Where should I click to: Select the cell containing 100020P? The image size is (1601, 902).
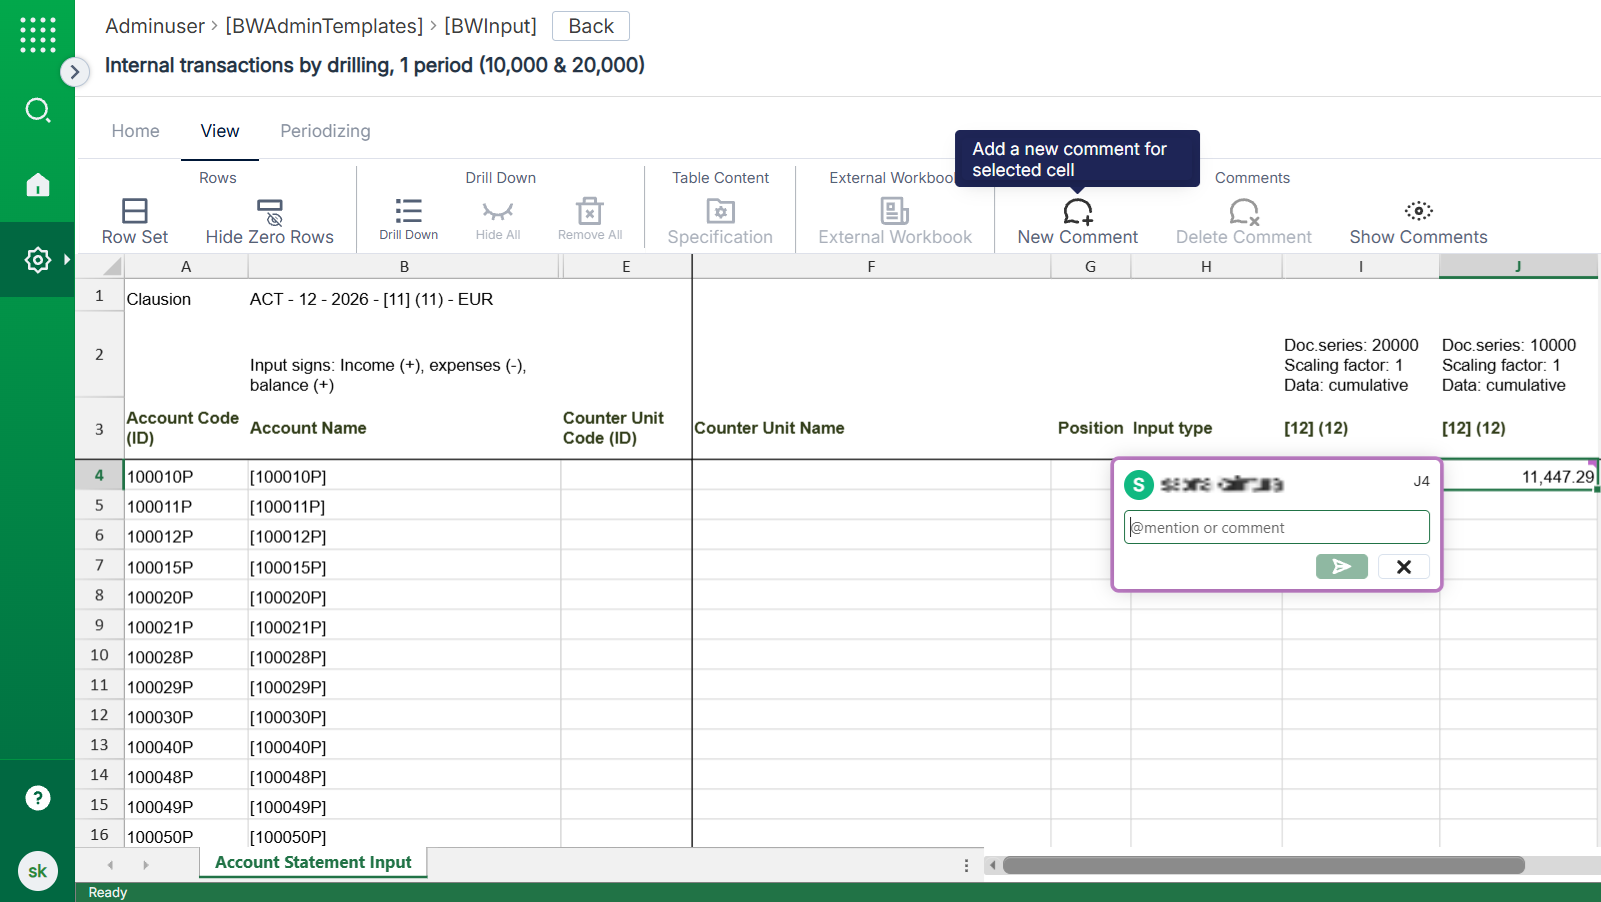[x=186, y=597]
